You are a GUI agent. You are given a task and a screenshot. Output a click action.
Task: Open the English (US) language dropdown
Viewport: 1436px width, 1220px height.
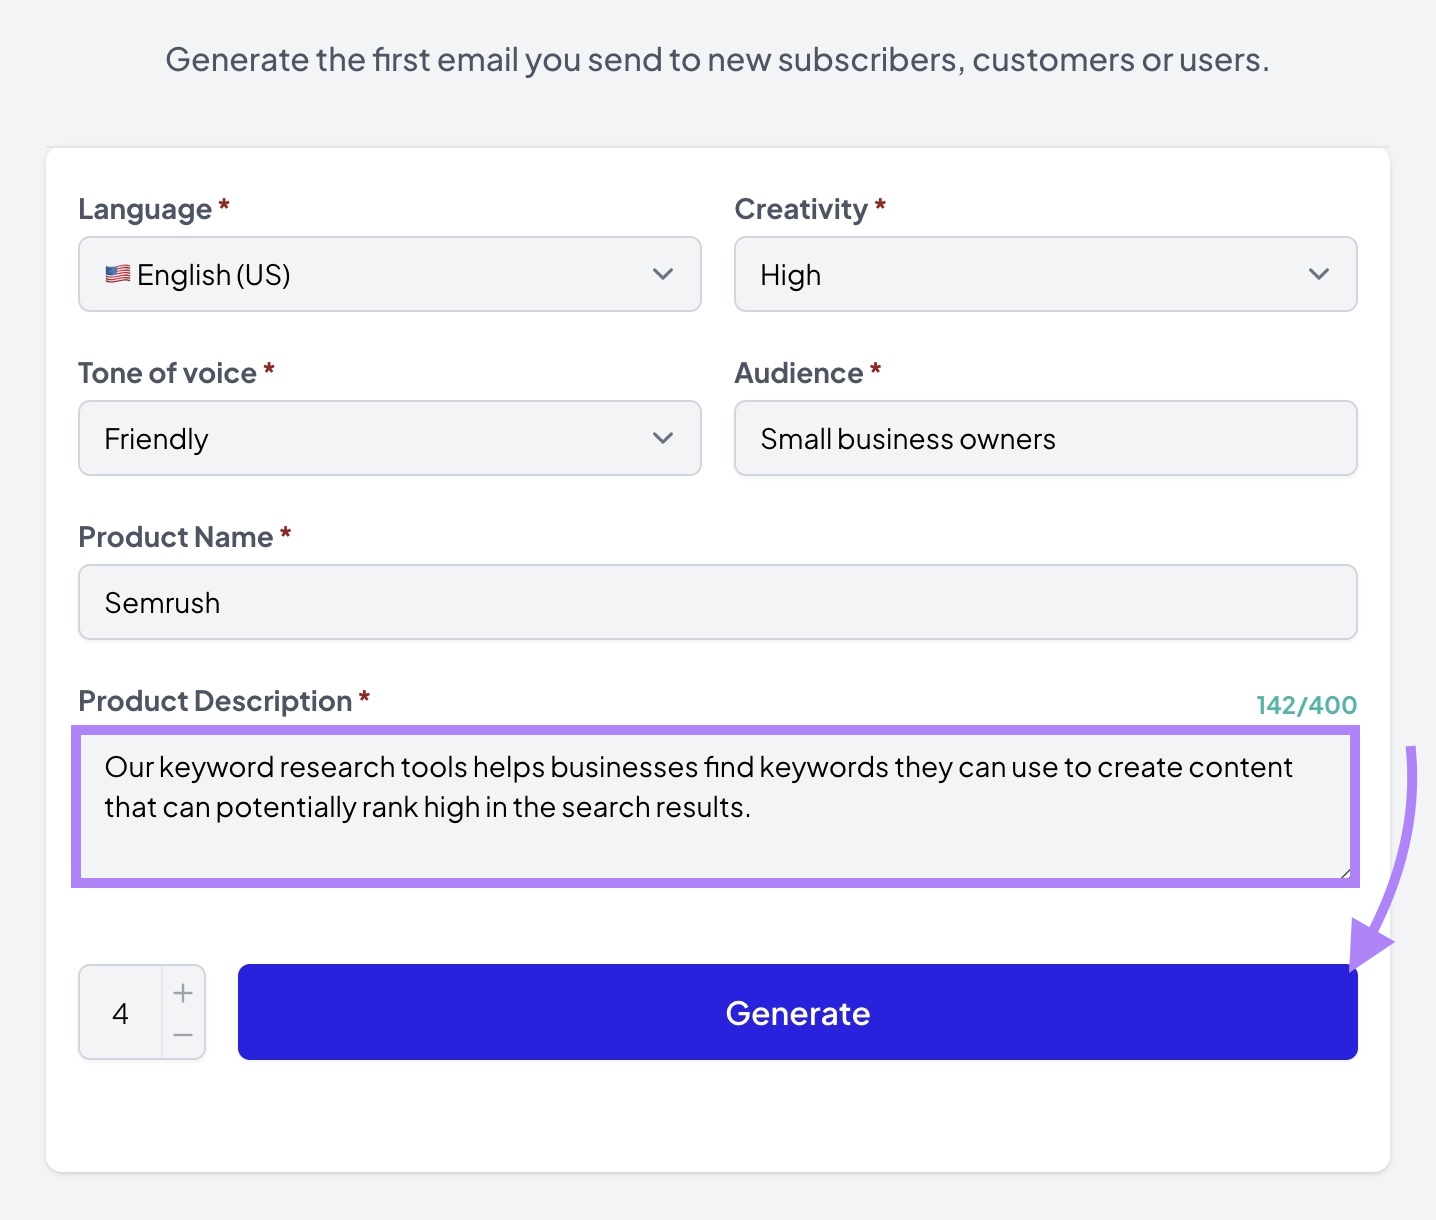click(389, 274)
